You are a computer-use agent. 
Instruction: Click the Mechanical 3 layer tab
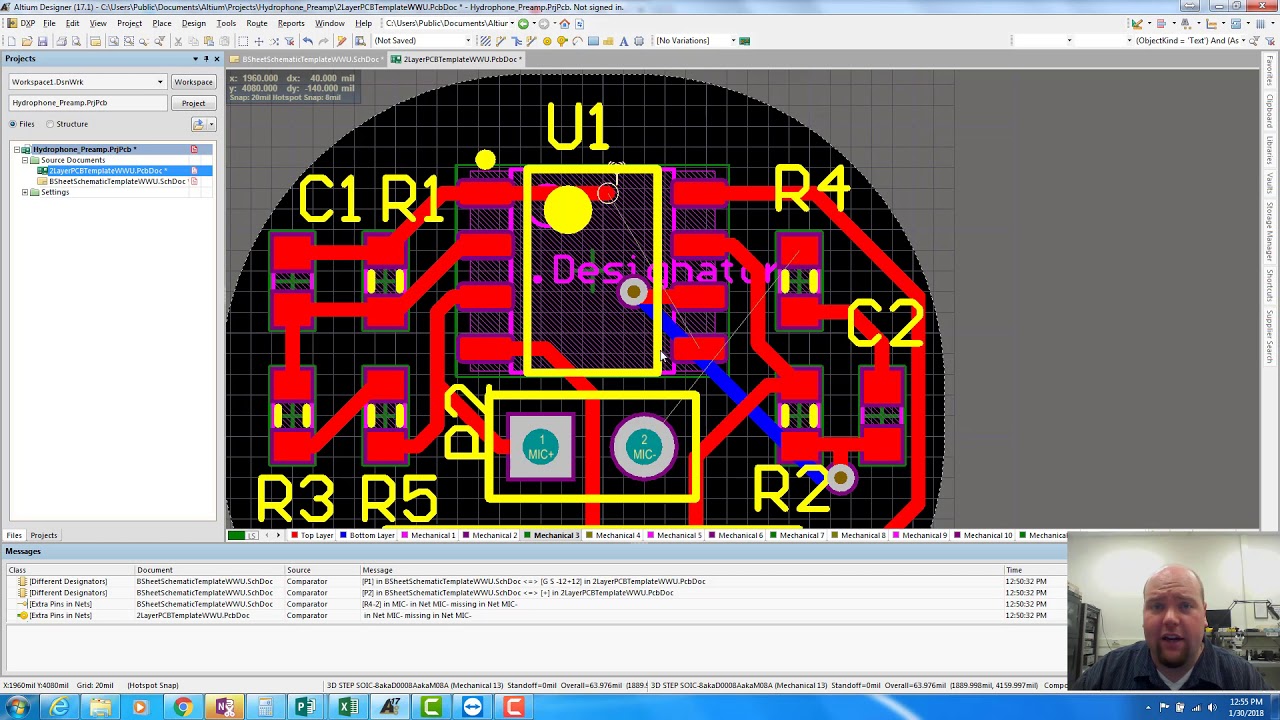[x=552, y=536]
